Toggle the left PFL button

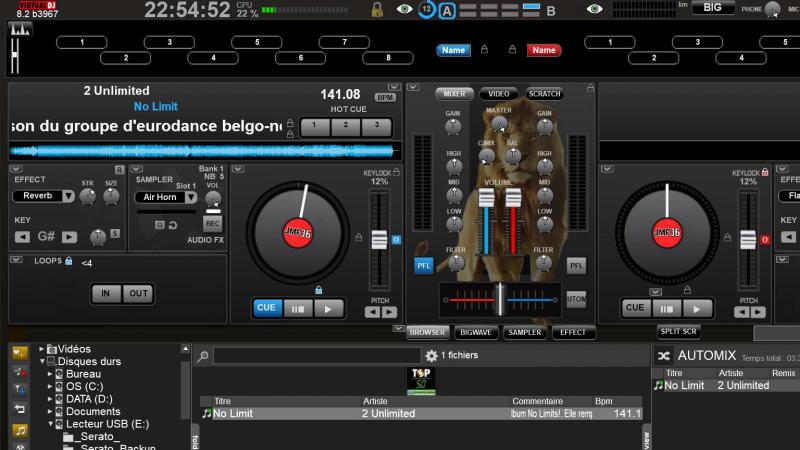[x=423, y=265]
